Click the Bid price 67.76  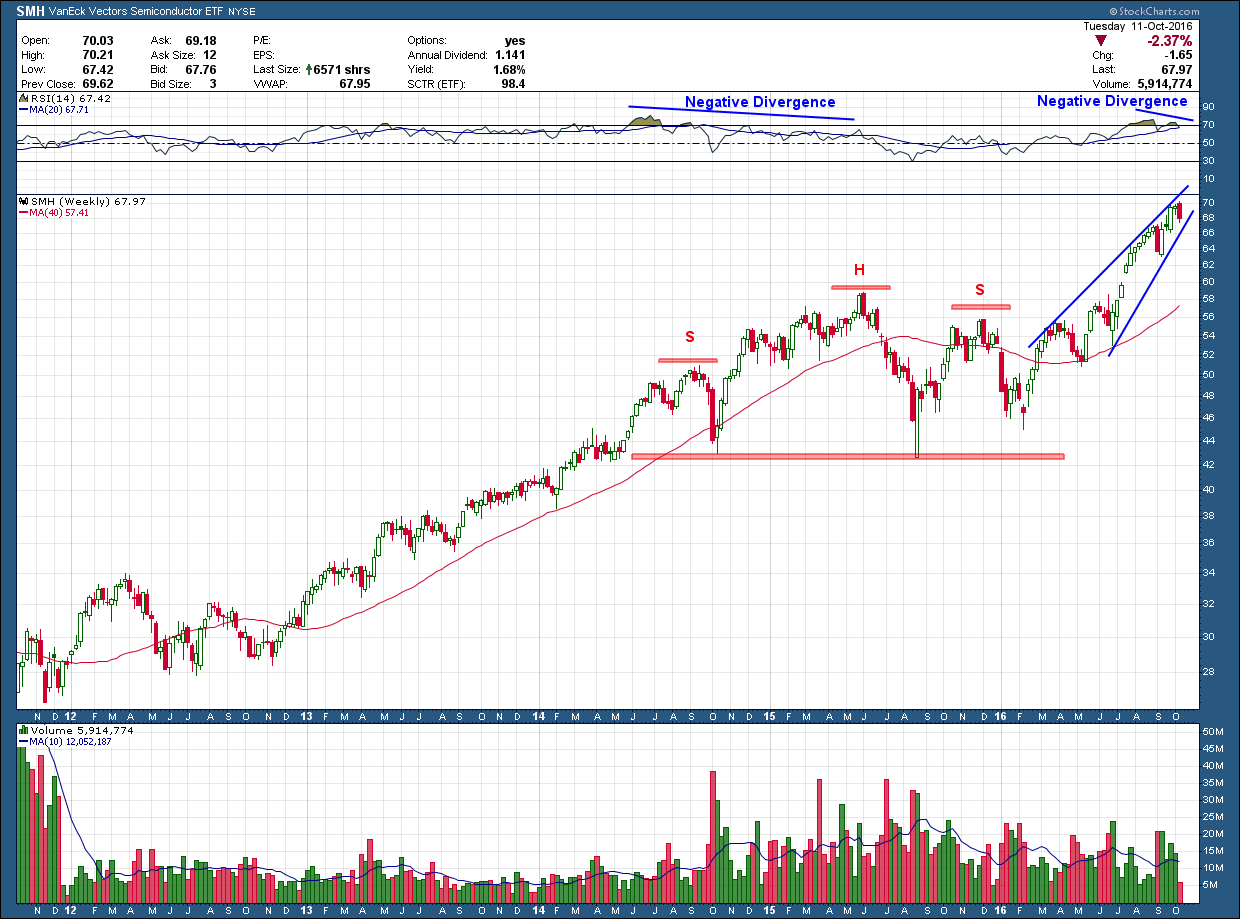point(202,70)
